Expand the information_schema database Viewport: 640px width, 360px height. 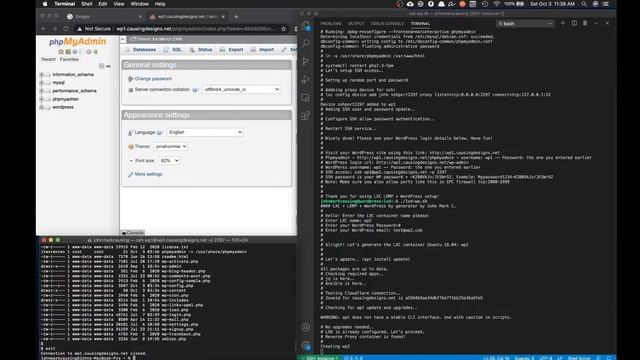click(x=42, y=75)
